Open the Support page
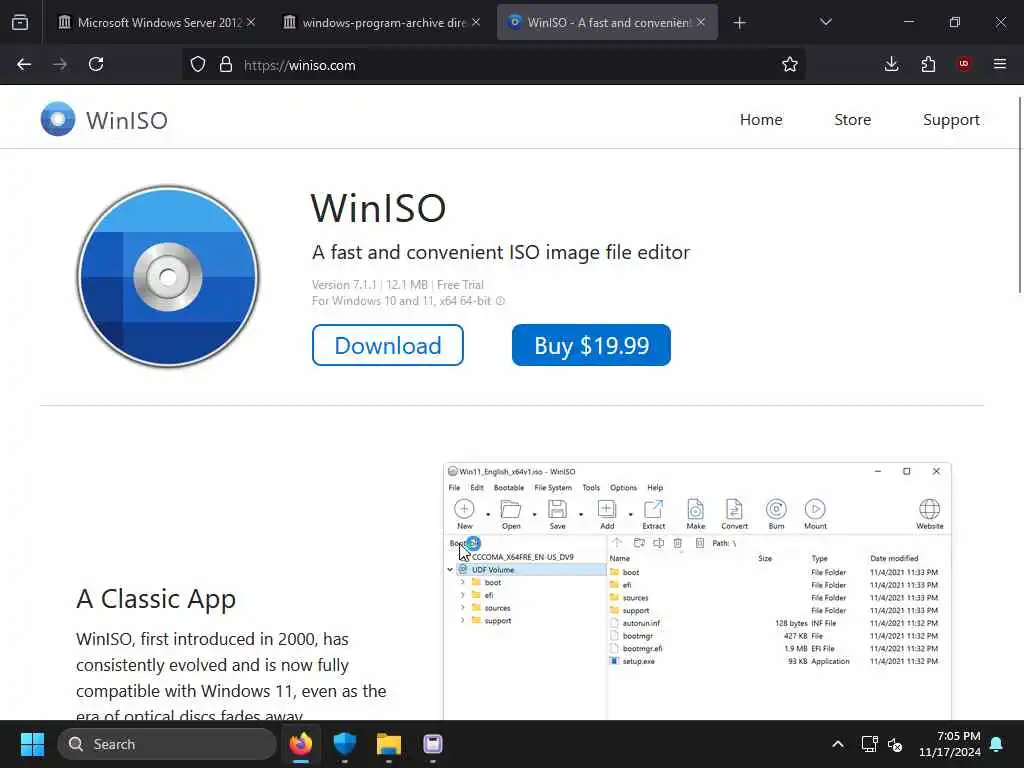The height and width of the screenshot is (768, 1024). tap(951, 120)
